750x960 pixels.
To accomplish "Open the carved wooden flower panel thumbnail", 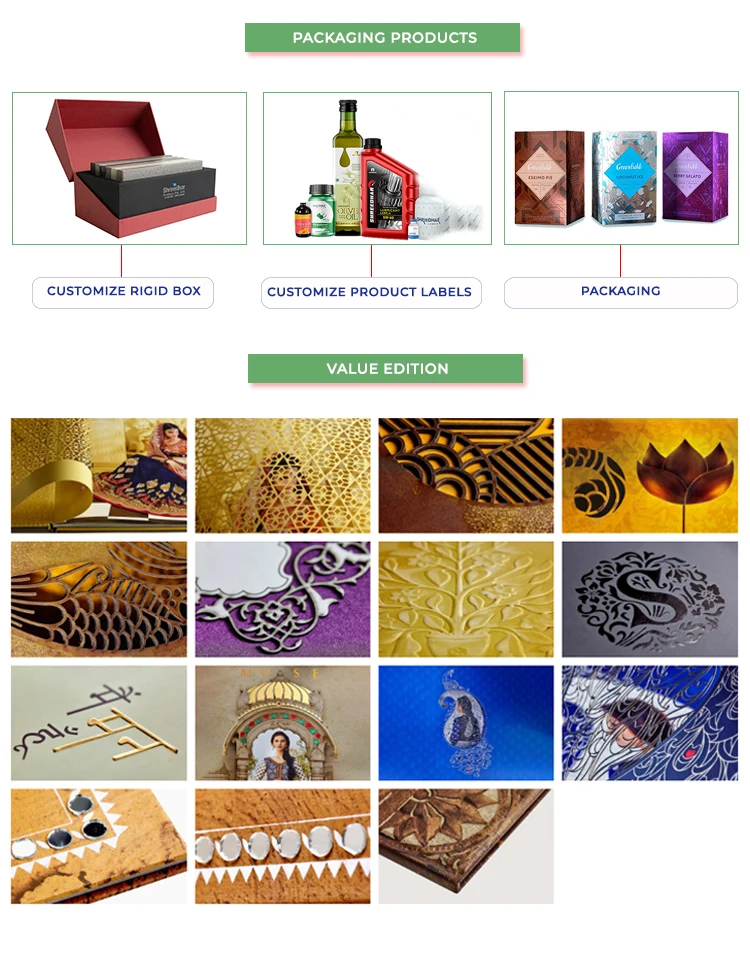I will coord(466,846).
